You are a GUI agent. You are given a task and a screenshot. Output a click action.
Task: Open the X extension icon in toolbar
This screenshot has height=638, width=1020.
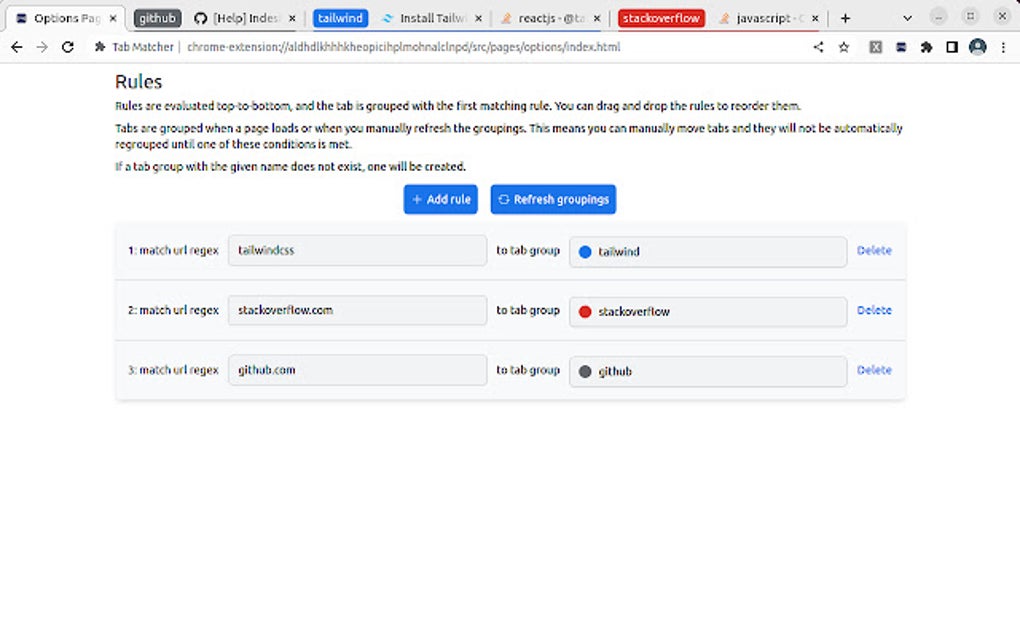(x=876, y=47)
